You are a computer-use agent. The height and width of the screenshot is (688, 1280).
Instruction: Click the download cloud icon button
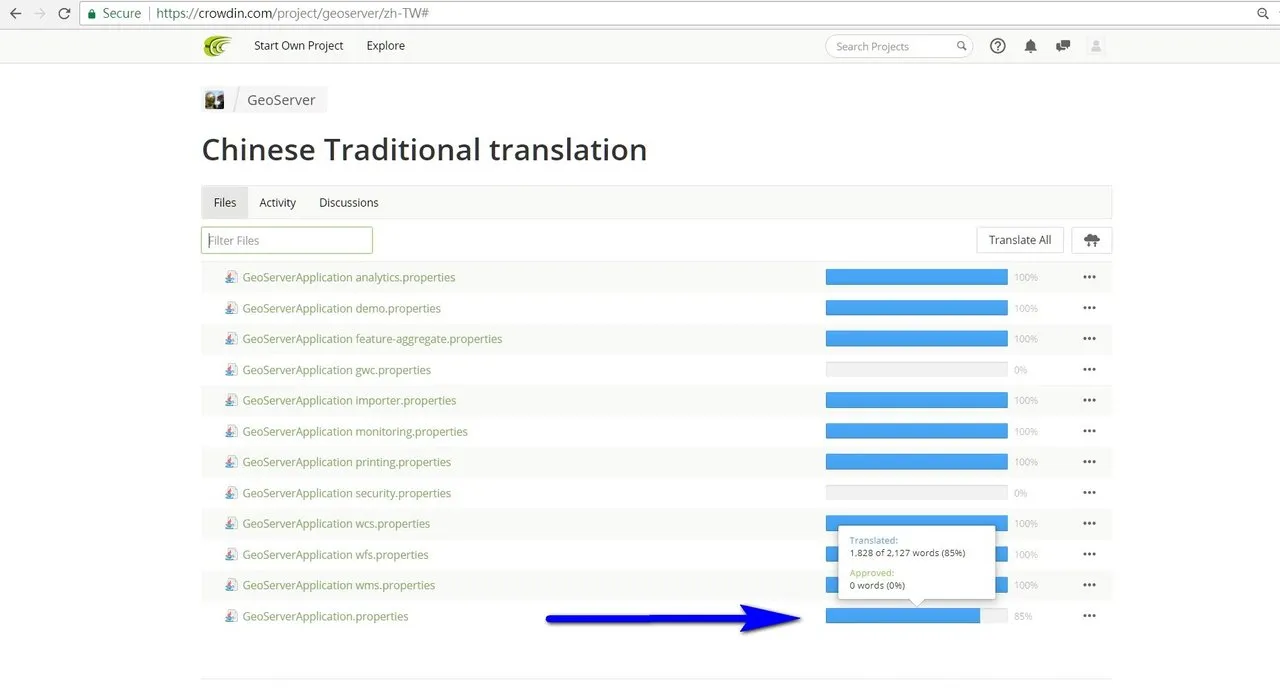click(1092, 240)
